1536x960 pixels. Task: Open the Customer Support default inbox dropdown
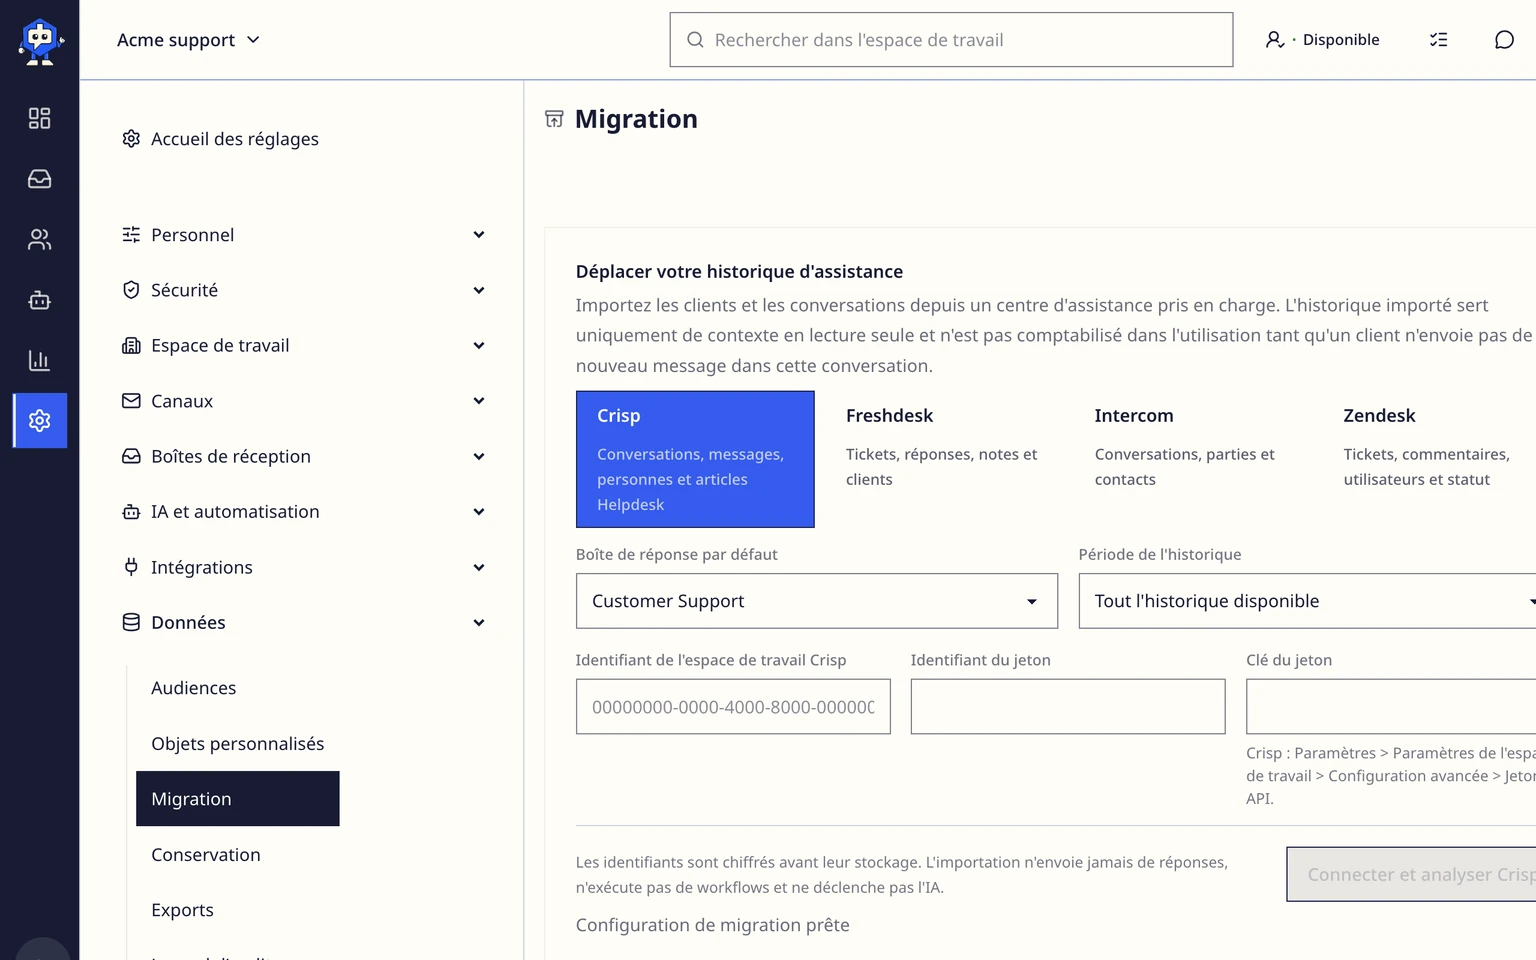tap(817, 601)
